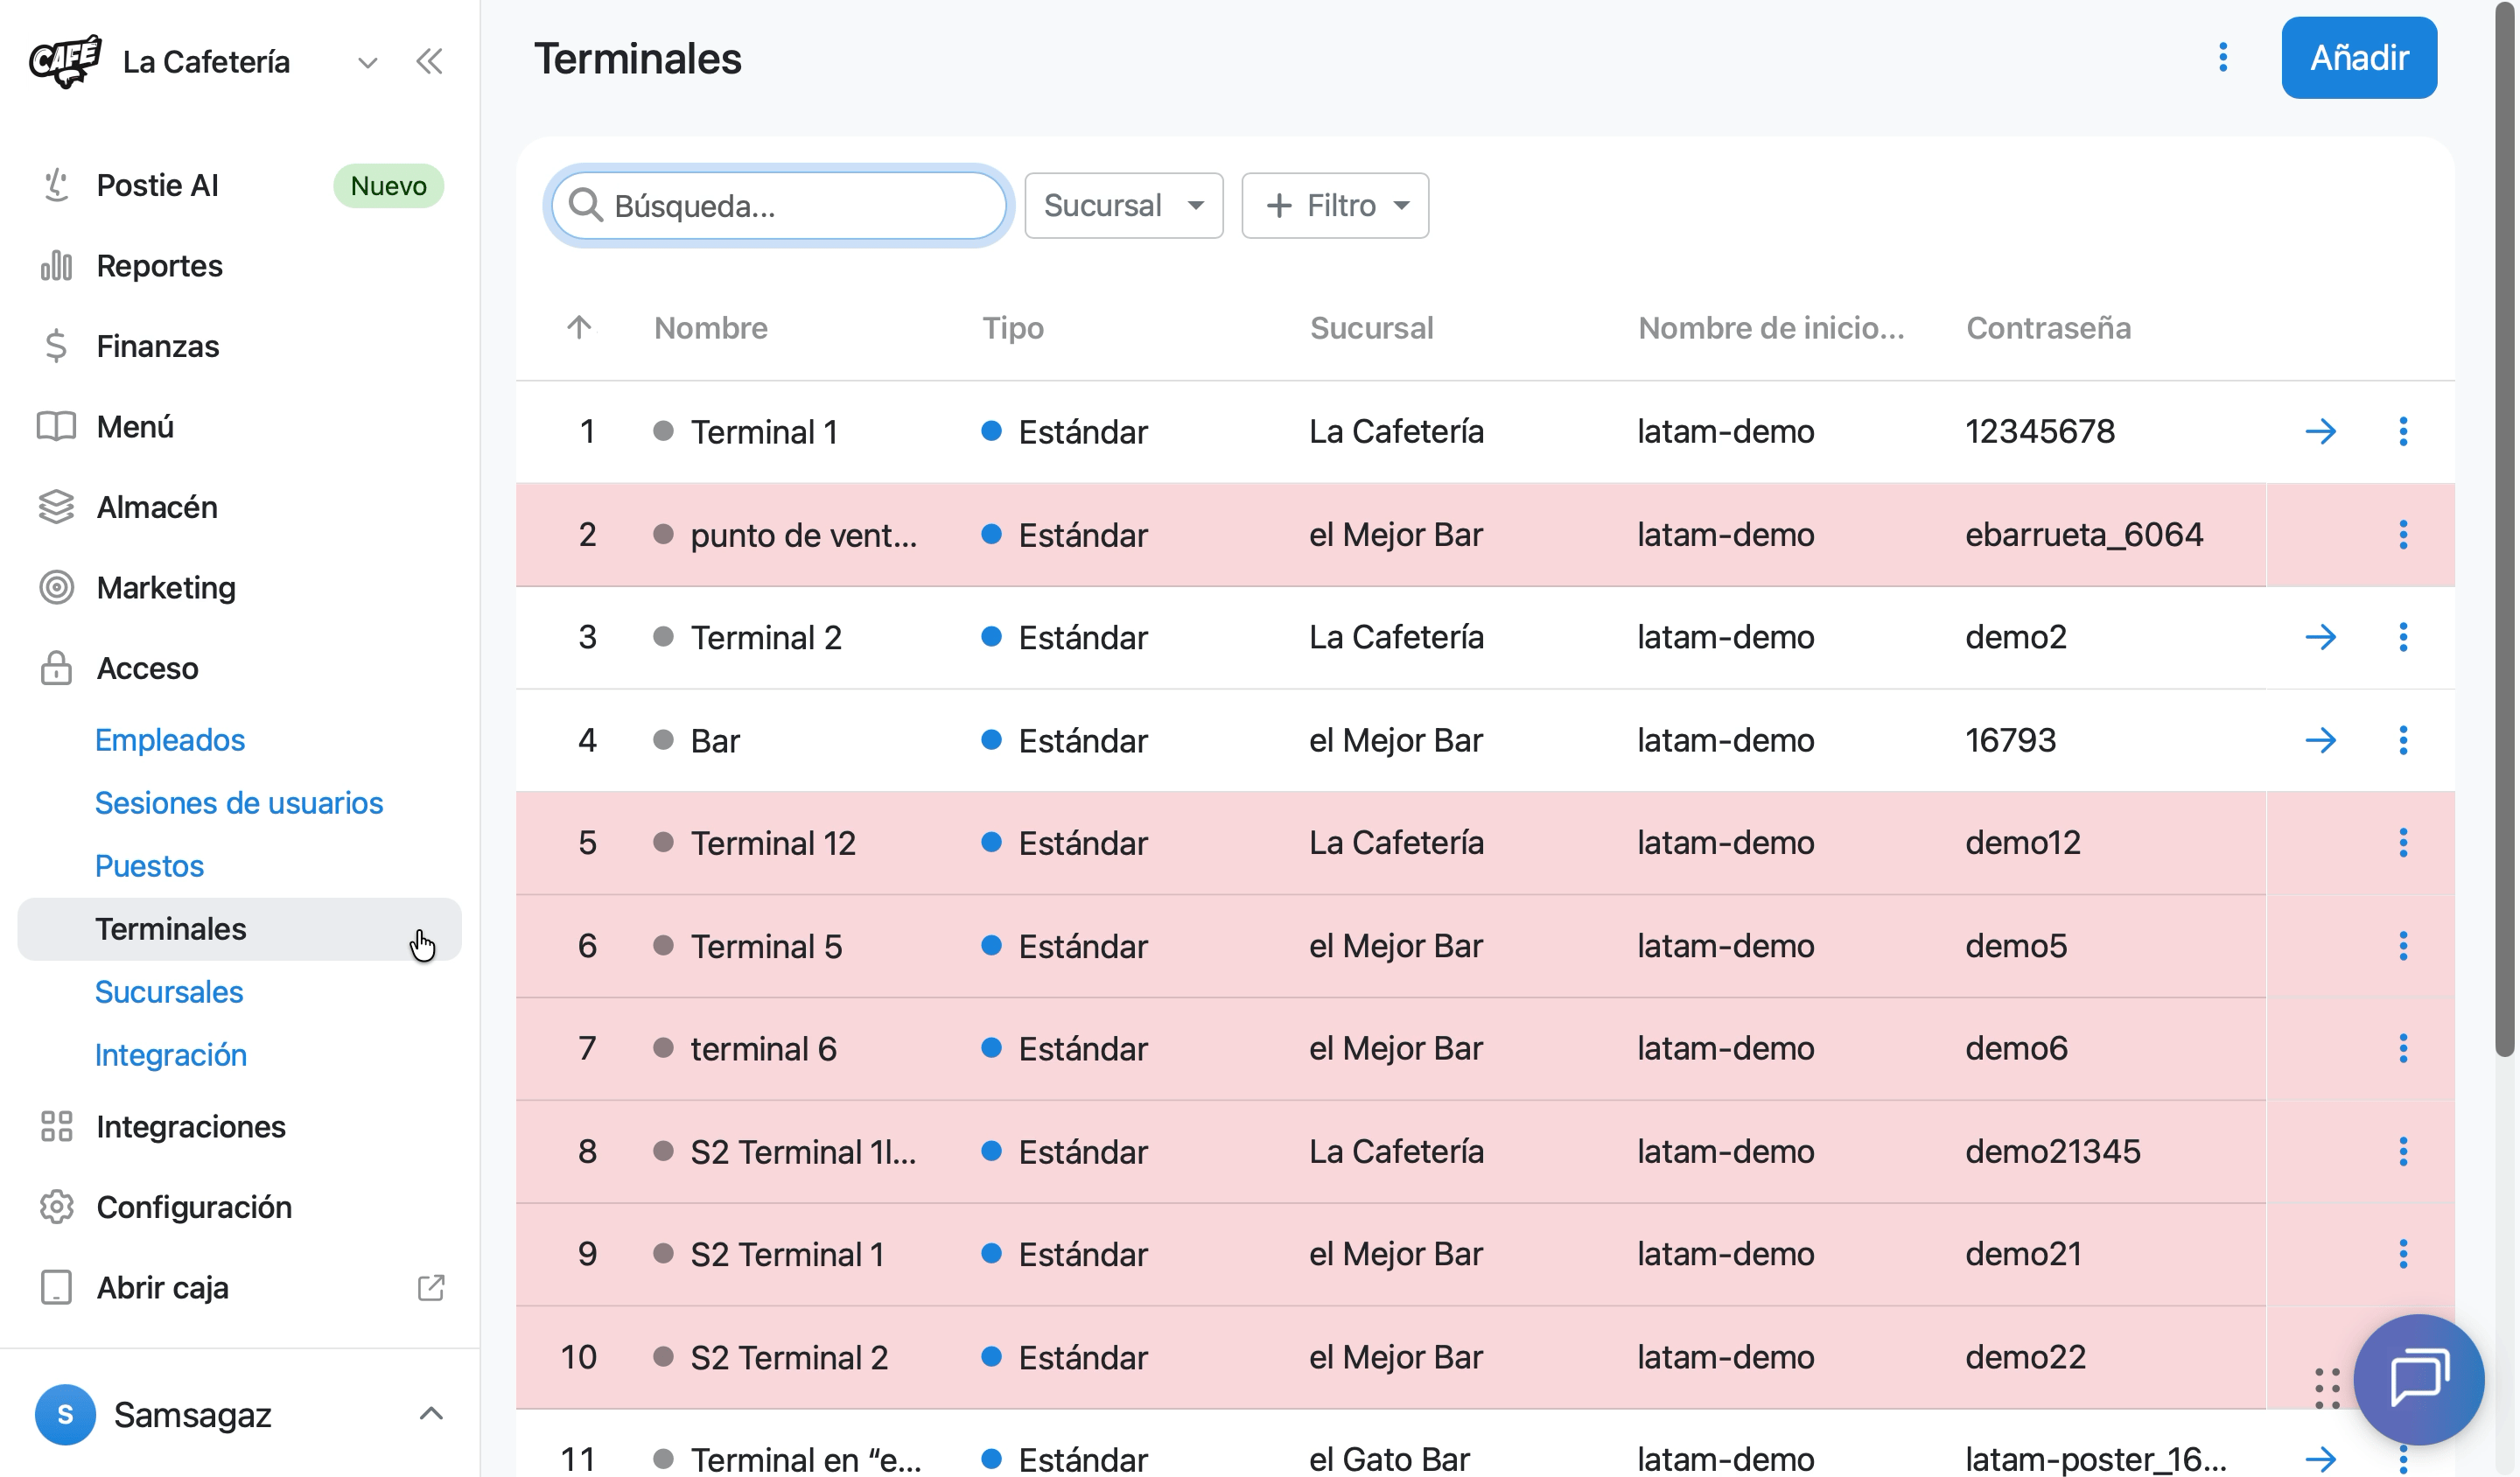
Task: Open options menu for Terminal 5 row
Action: pos(2403,946)
